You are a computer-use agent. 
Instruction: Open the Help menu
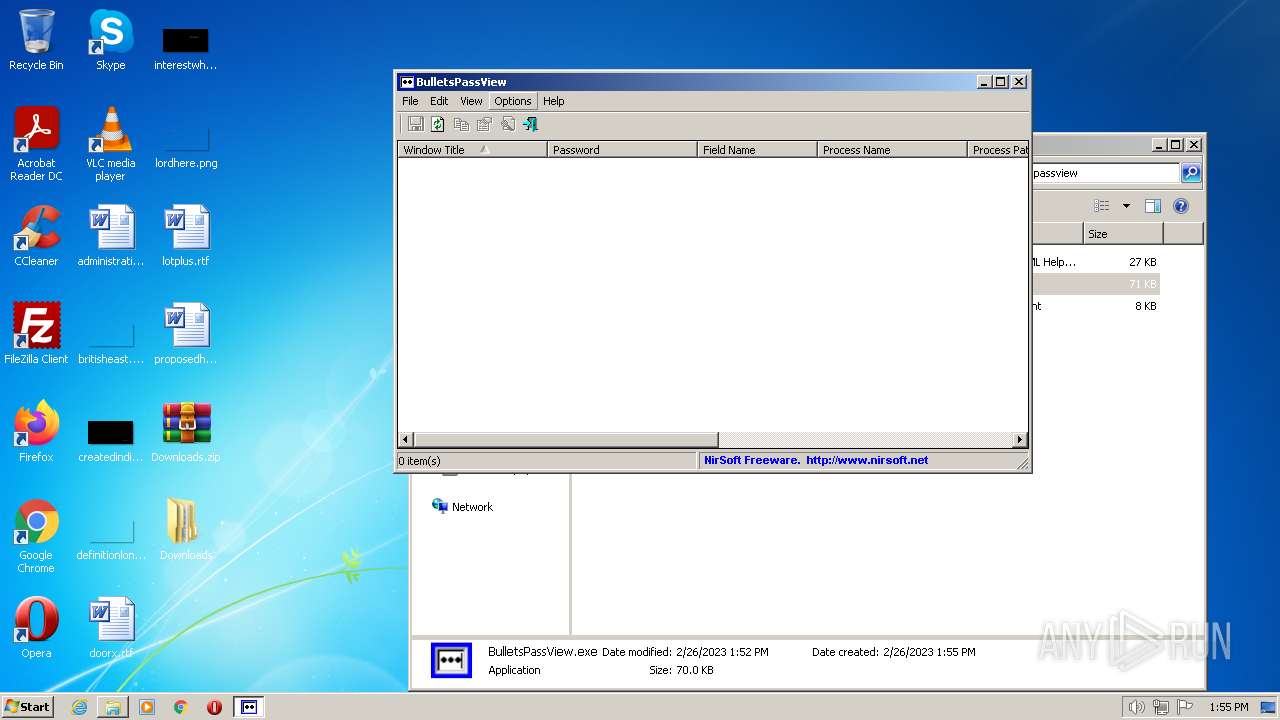tap(554, 101)
